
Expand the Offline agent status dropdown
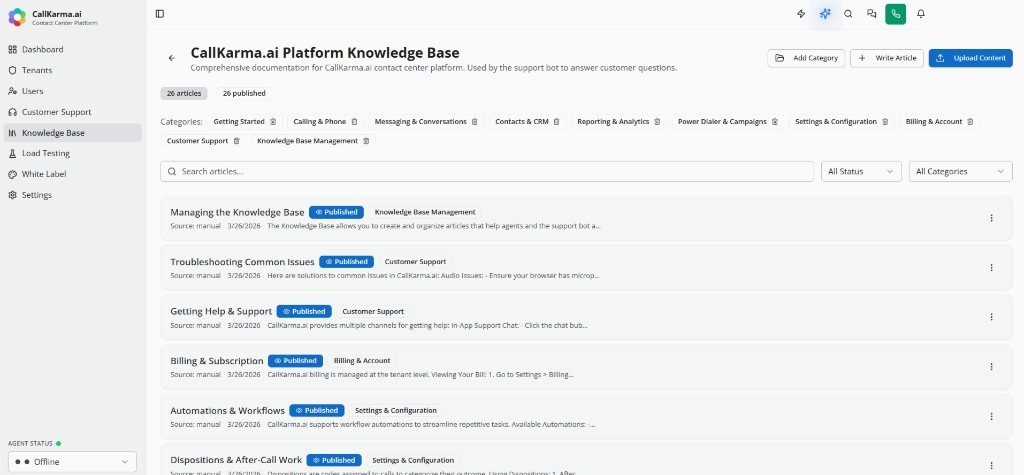72,462
